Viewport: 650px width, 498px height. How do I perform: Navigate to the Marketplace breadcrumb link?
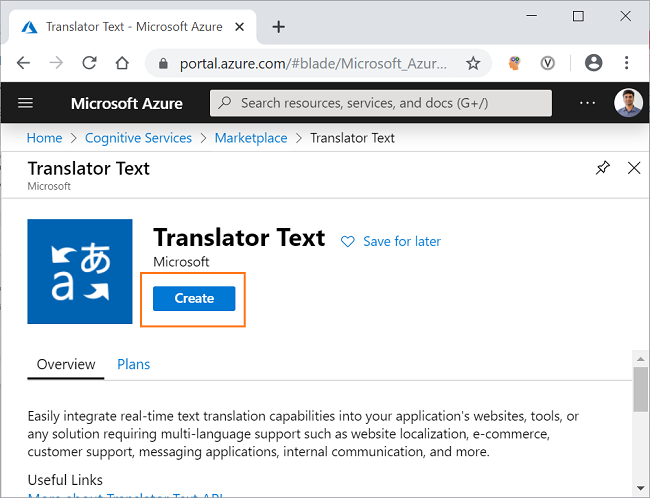pos(251,138)
